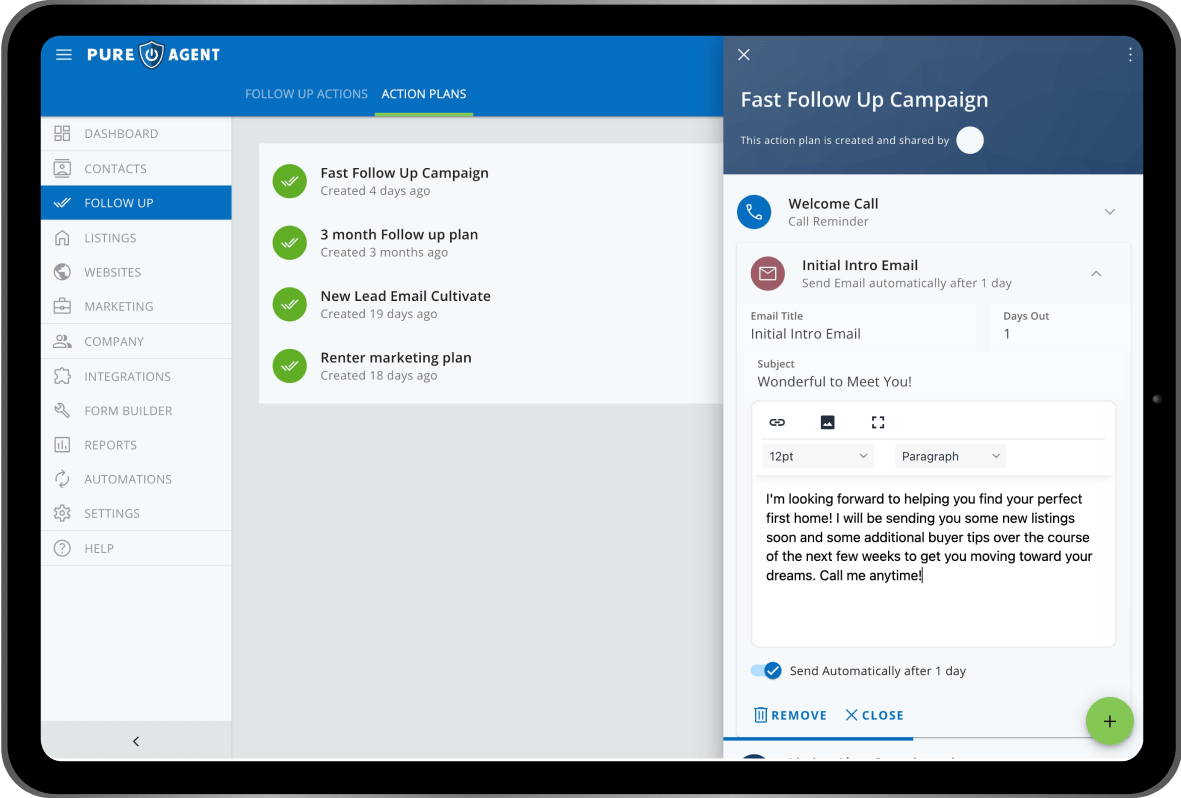The height and width of the screenshot is (798, 1181).
Task: Open Listings from the sidebar
Action: (110, 238)
